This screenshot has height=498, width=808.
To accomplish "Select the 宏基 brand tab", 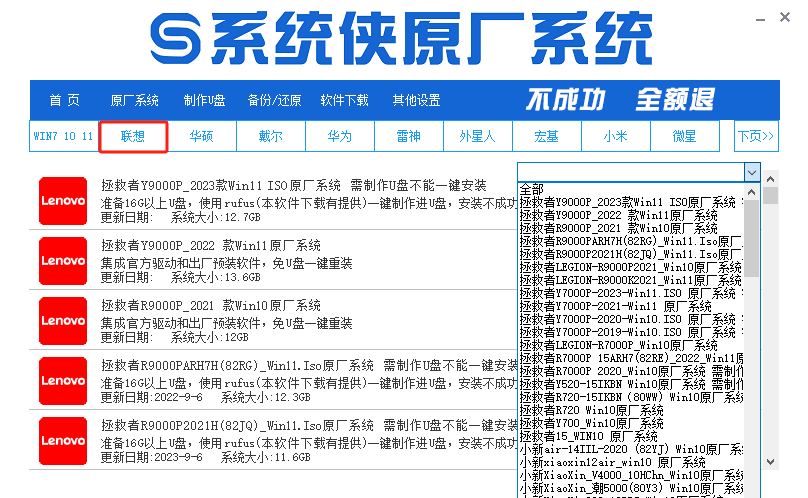I will pyautogui.click(x=547, y=137).
